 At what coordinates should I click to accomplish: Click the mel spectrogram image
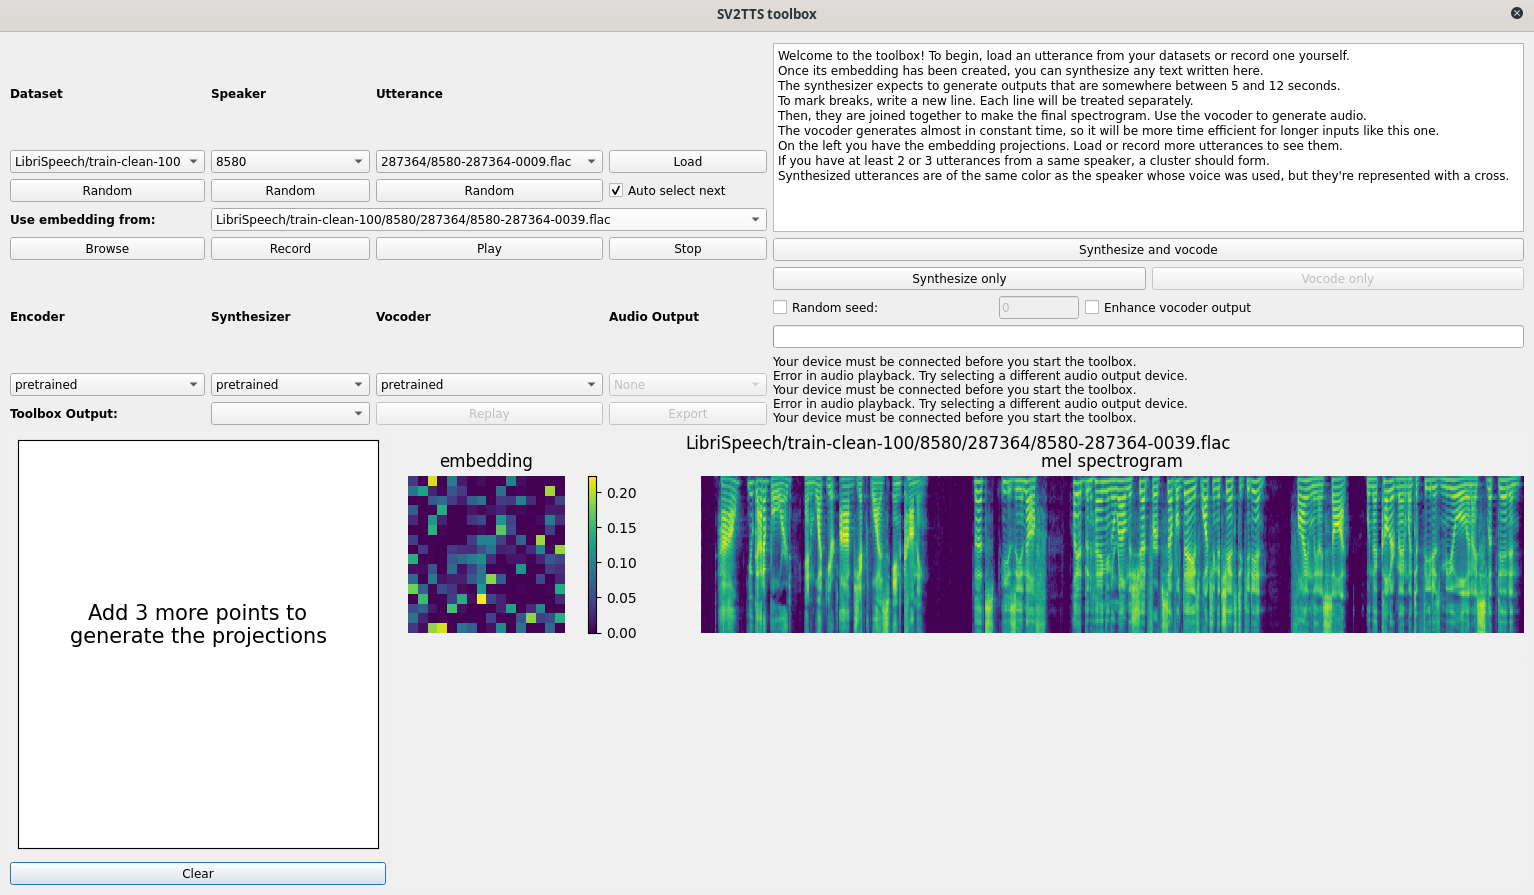tap(1112, 554)
